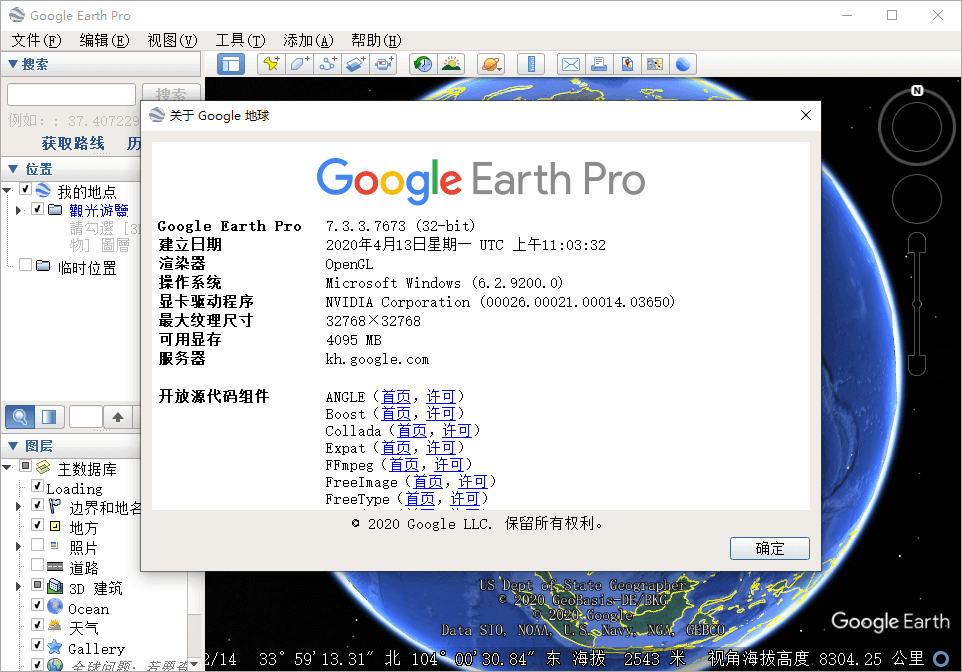The image size is (962, 672).
Task: Toggle sunlight across the landscape icon
Action: point(452,64)
